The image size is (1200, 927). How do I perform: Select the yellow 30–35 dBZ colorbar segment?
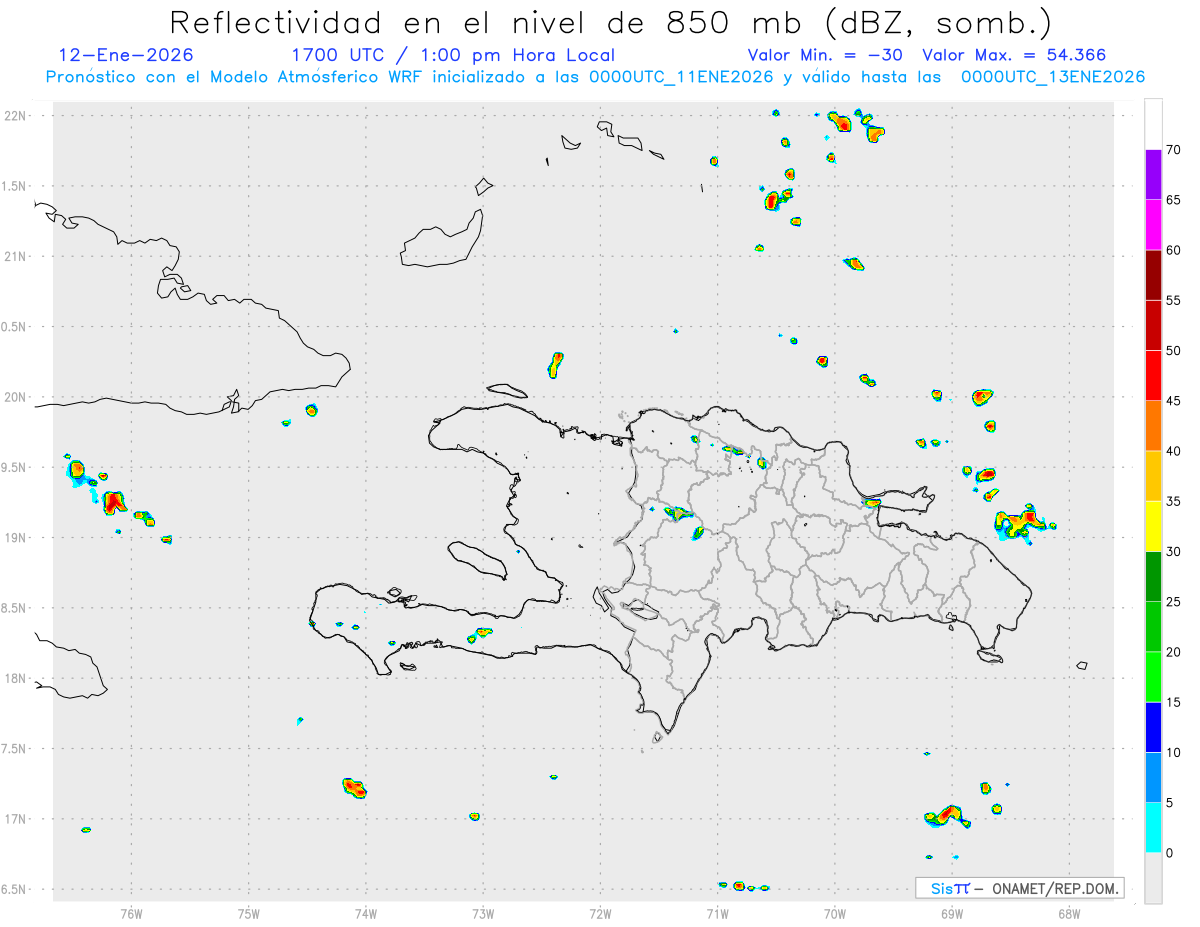coord(1153,526)
